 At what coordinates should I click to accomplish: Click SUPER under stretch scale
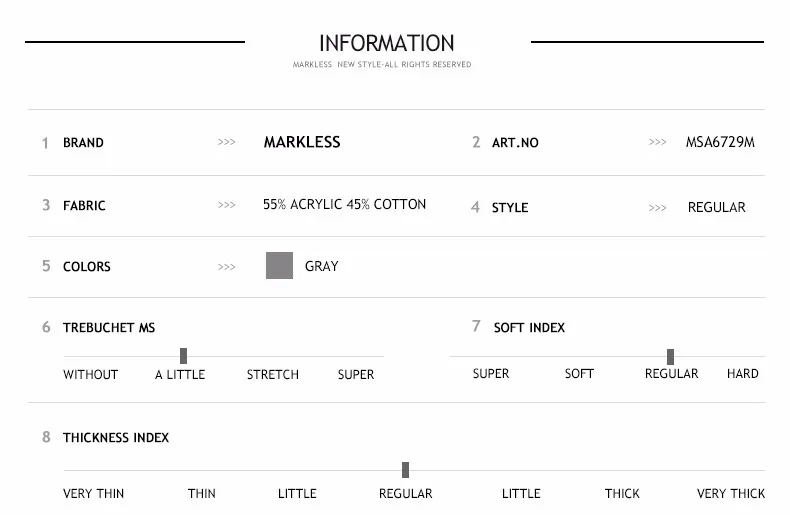[x=356, y=374]
